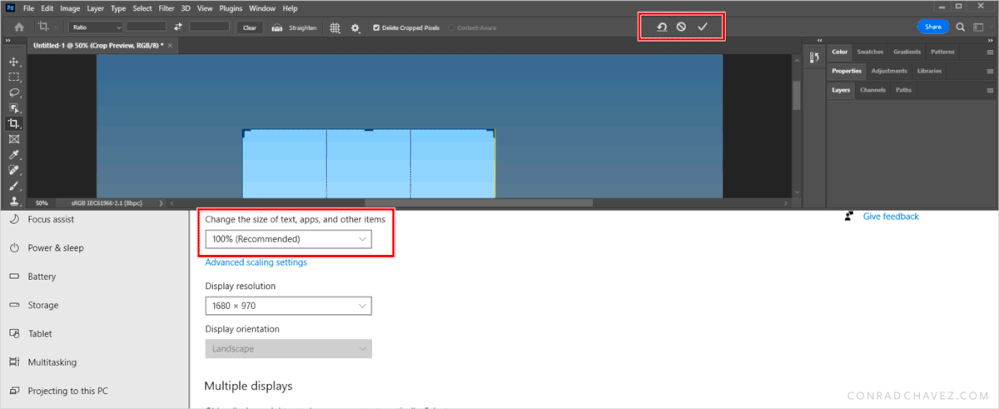Click the Straighten level icon
The image size is (999, 409).
(277, 27)
